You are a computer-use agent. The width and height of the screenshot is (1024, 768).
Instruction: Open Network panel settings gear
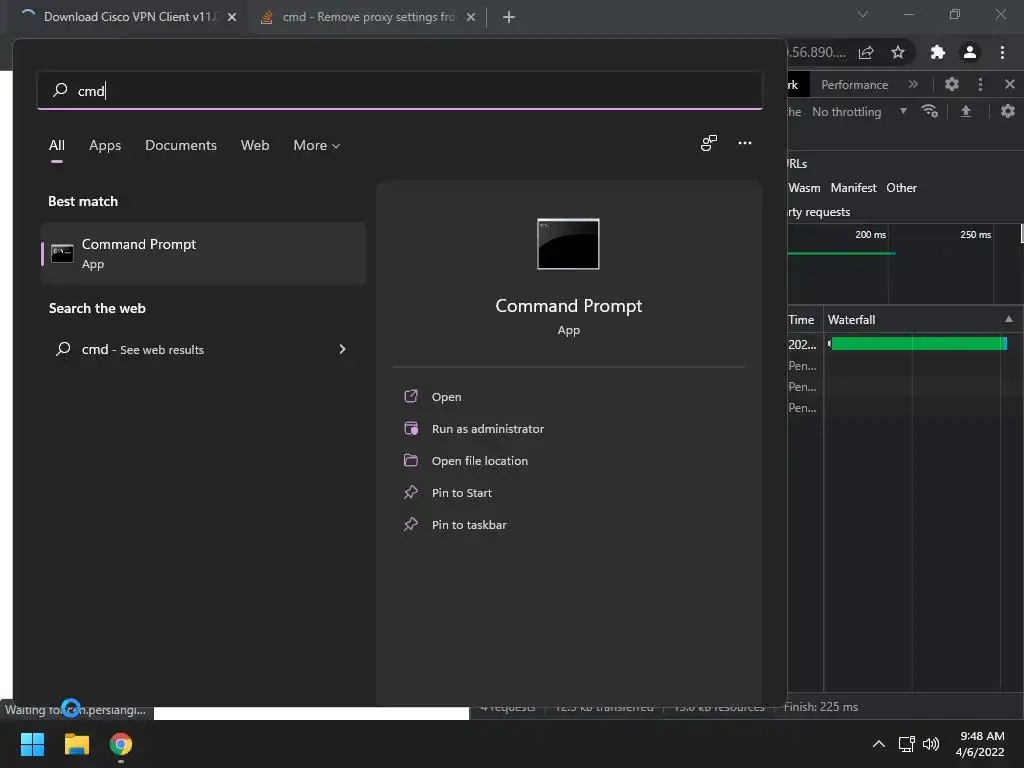pos(1008,111)
